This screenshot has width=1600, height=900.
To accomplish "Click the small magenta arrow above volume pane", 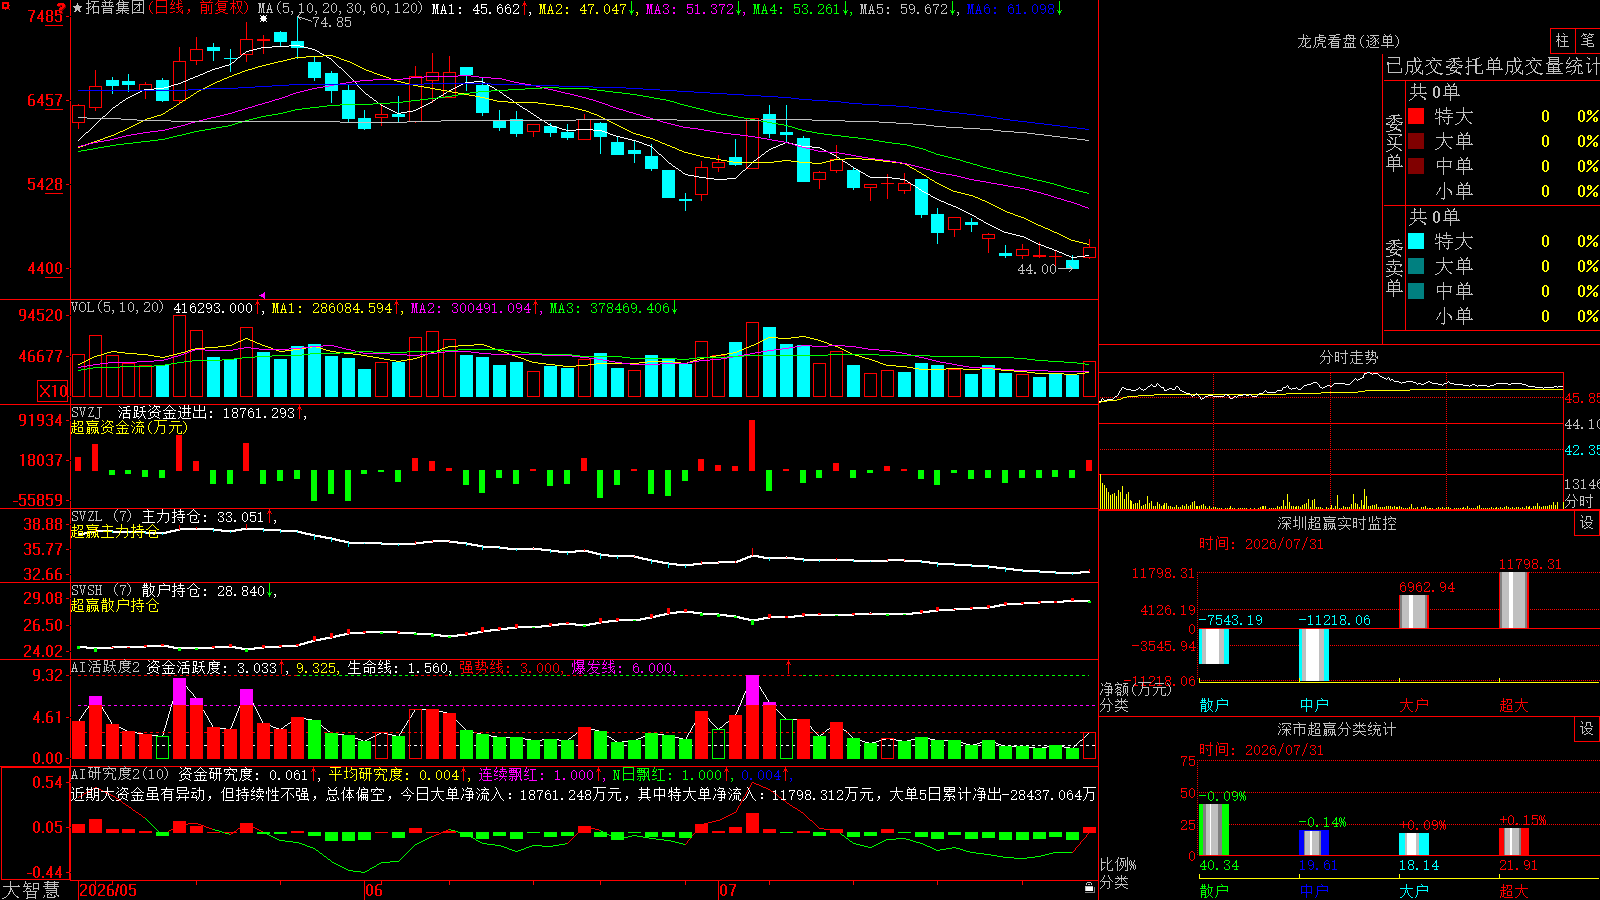I will pos(262,296).
